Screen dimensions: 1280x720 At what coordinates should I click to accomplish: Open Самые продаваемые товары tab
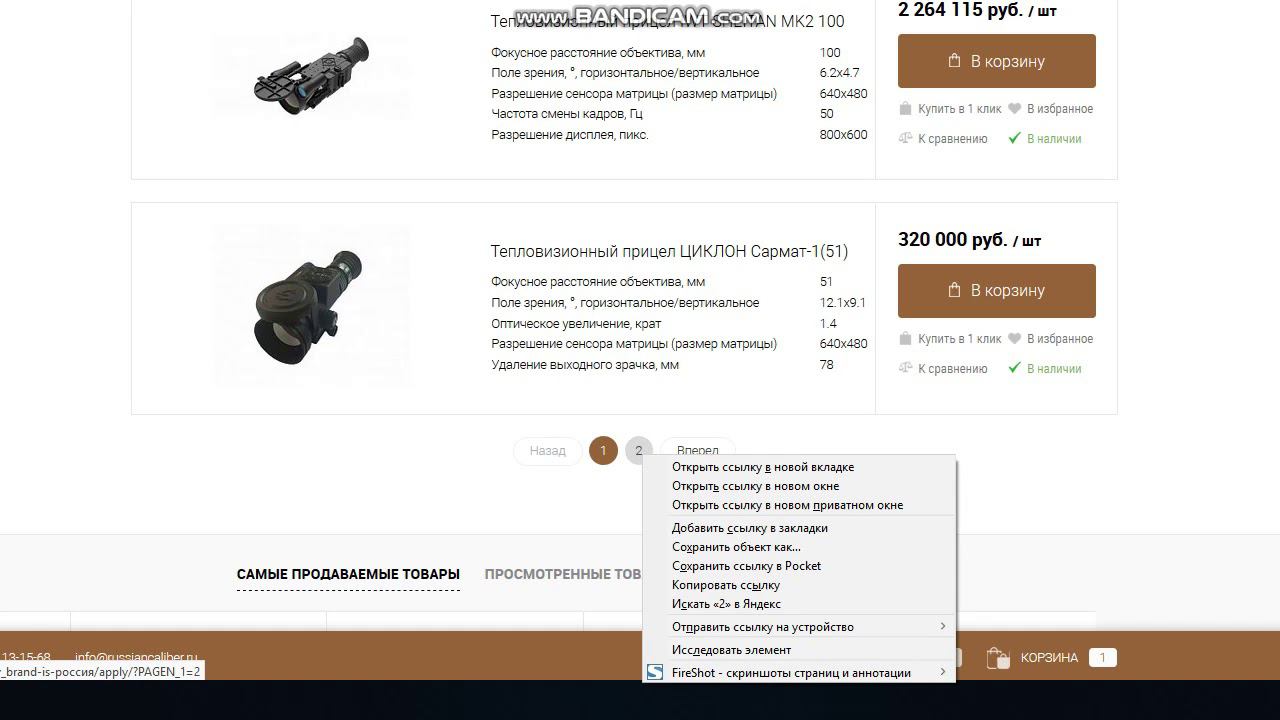(348, 574)
